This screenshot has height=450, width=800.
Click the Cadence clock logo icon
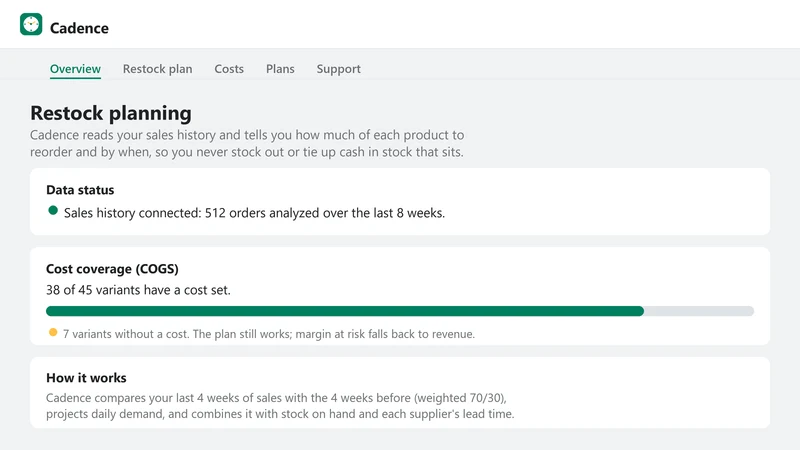pyautogui.click(x=31, y=24)
